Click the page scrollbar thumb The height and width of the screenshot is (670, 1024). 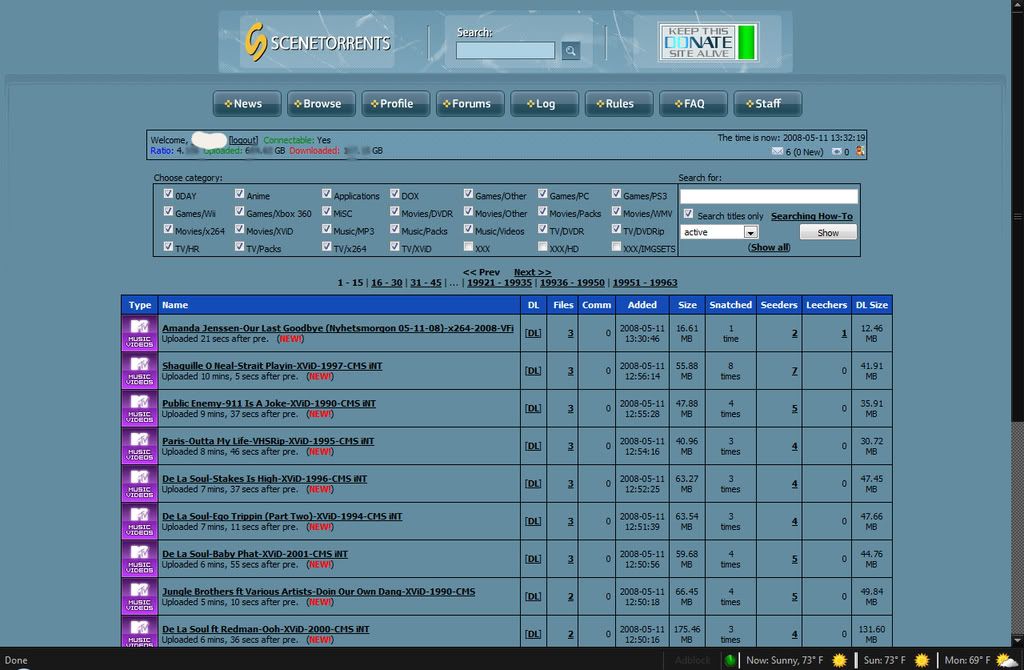point(1017,215)
